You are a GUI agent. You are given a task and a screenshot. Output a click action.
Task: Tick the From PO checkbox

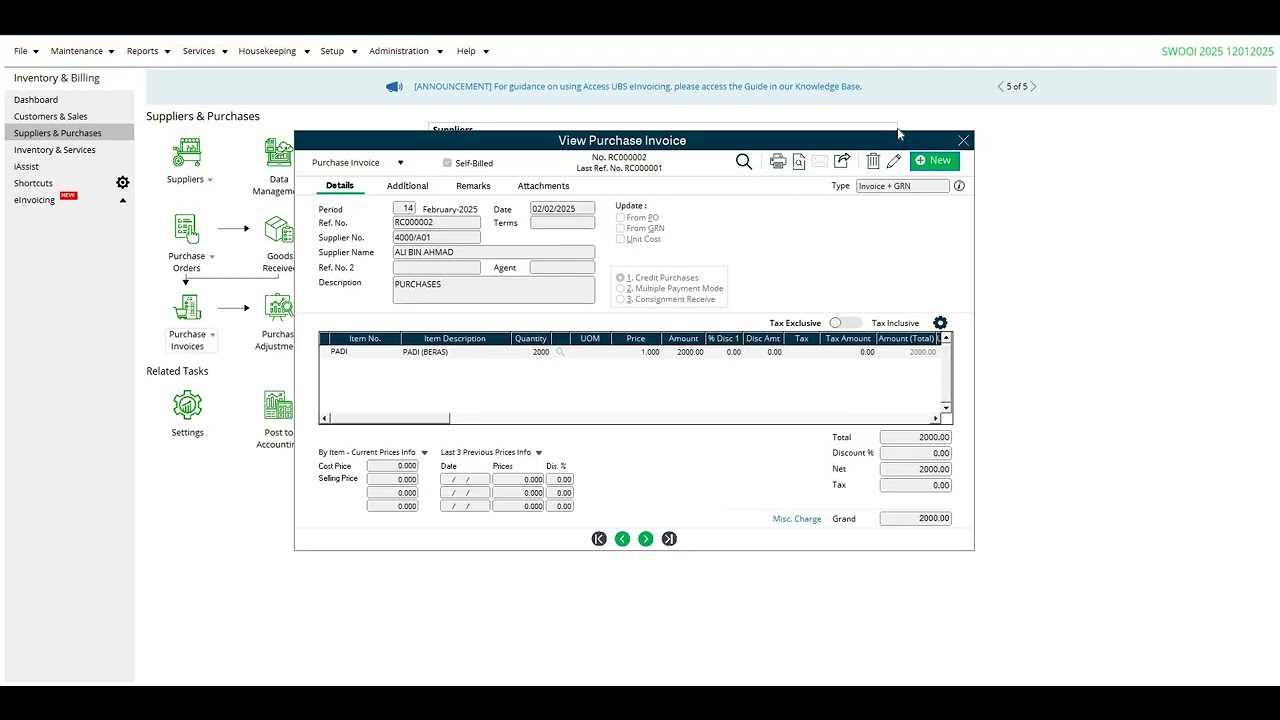[x=620, y=218]
